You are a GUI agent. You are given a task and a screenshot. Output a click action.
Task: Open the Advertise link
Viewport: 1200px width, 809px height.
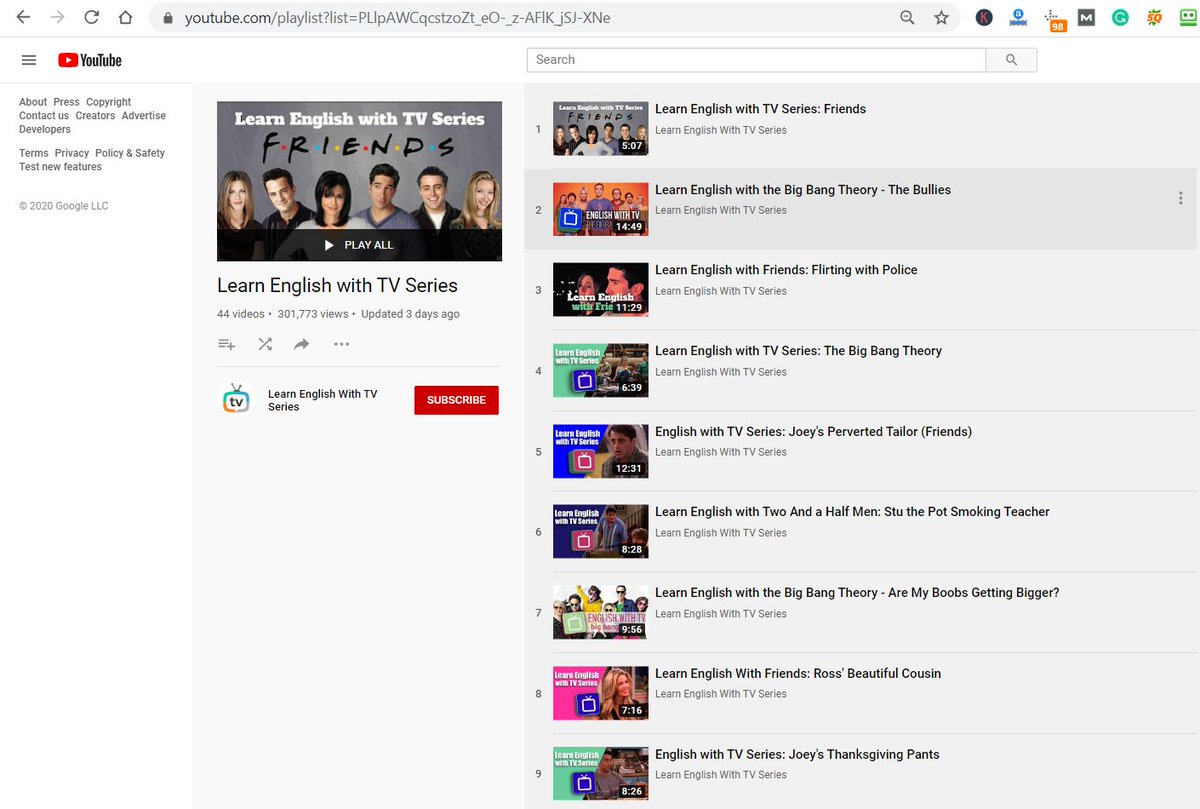144,116
